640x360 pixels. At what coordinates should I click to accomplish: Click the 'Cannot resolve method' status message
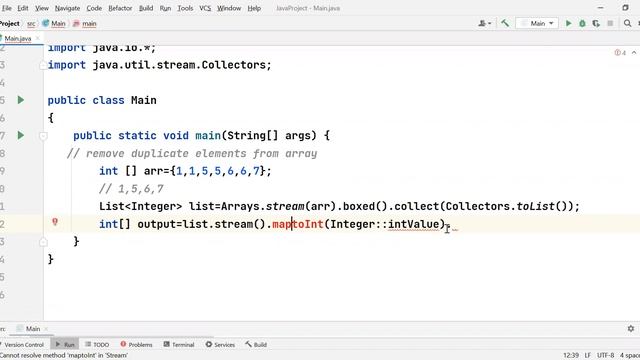tap(64, 356)
